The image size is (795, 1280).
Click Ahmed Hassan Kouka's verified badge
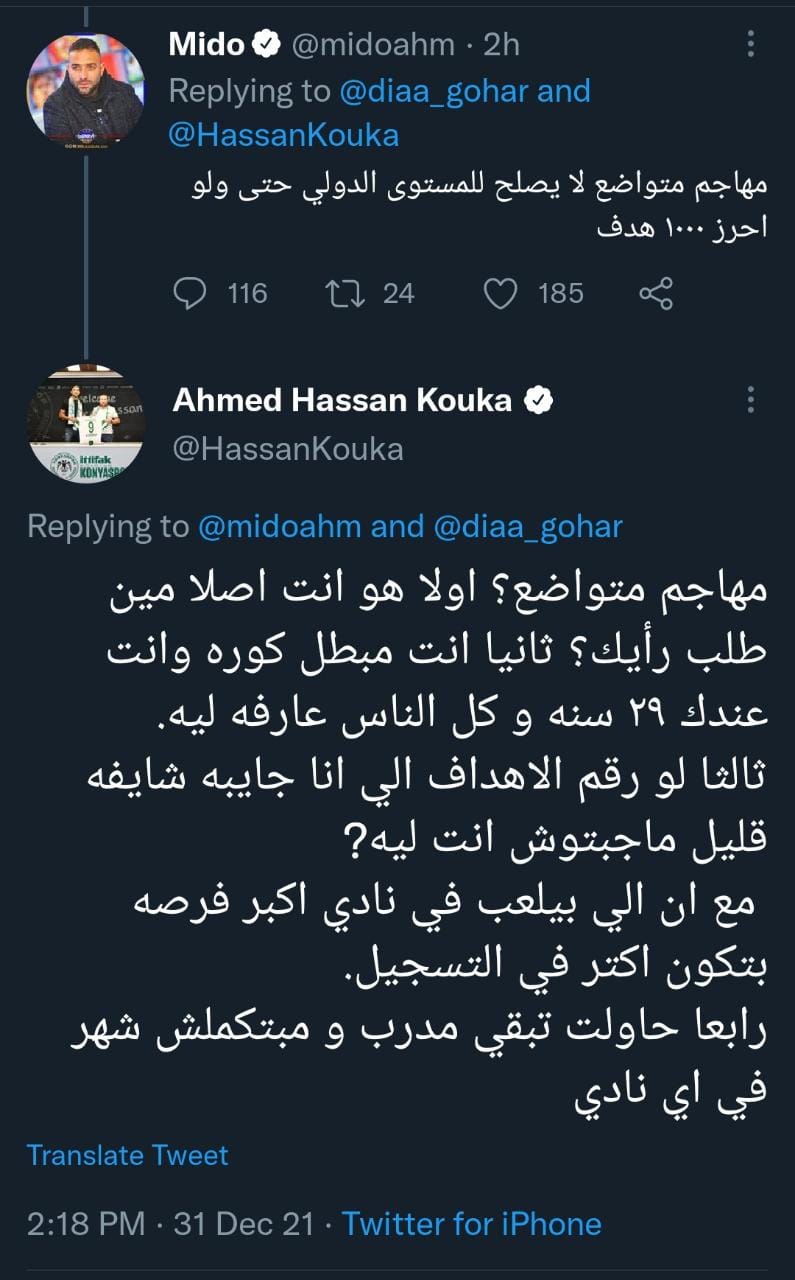point(540,400)
